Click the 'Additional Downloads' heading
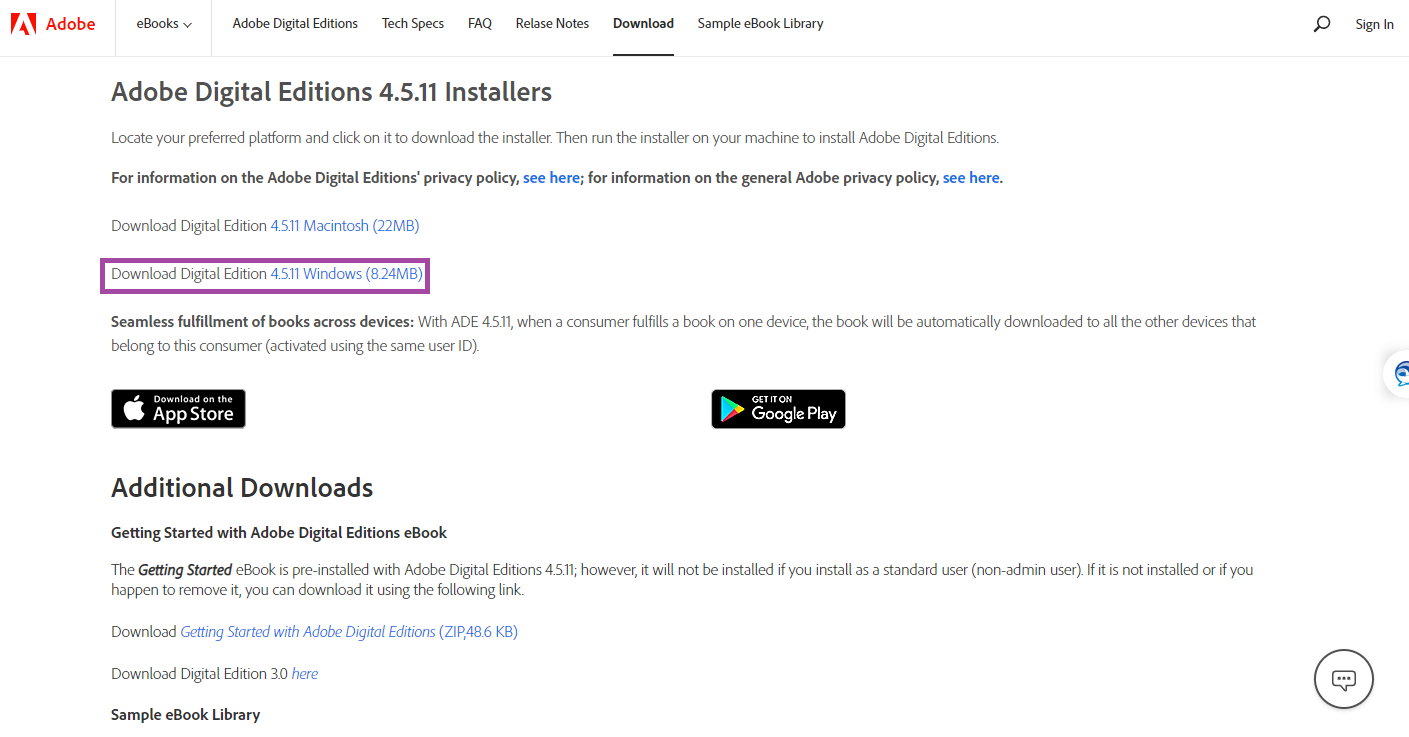This screenshot has height=737, width=1409. (242, 488)
